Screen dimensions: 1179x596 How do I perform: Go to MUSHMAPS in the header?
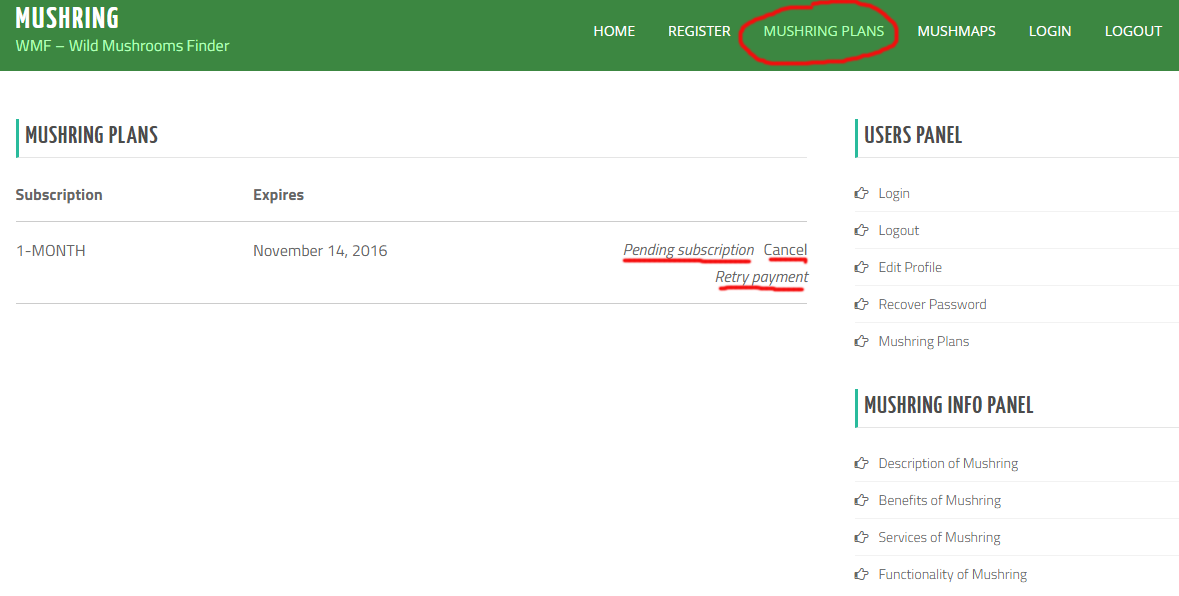956,31
